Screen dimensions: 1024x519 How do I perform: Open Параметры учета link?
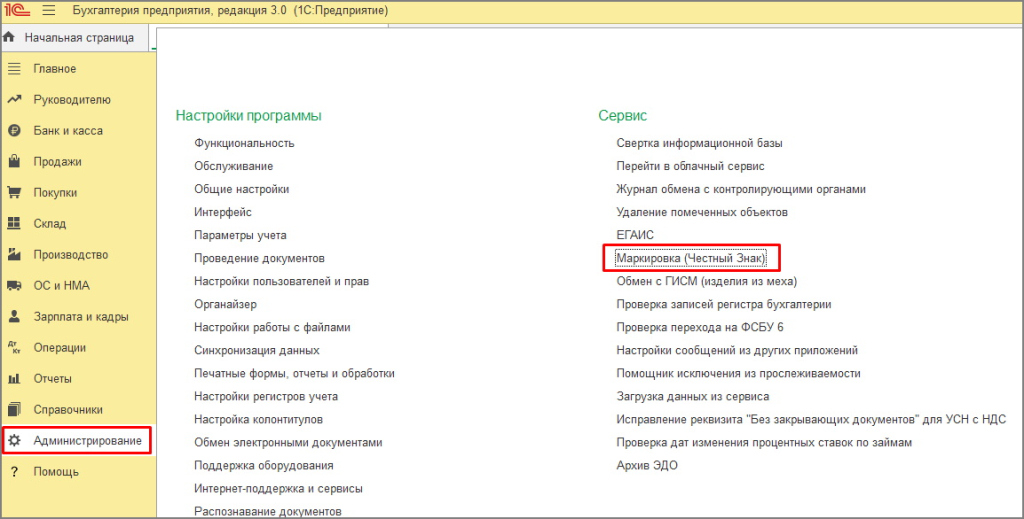click(240, 235)
